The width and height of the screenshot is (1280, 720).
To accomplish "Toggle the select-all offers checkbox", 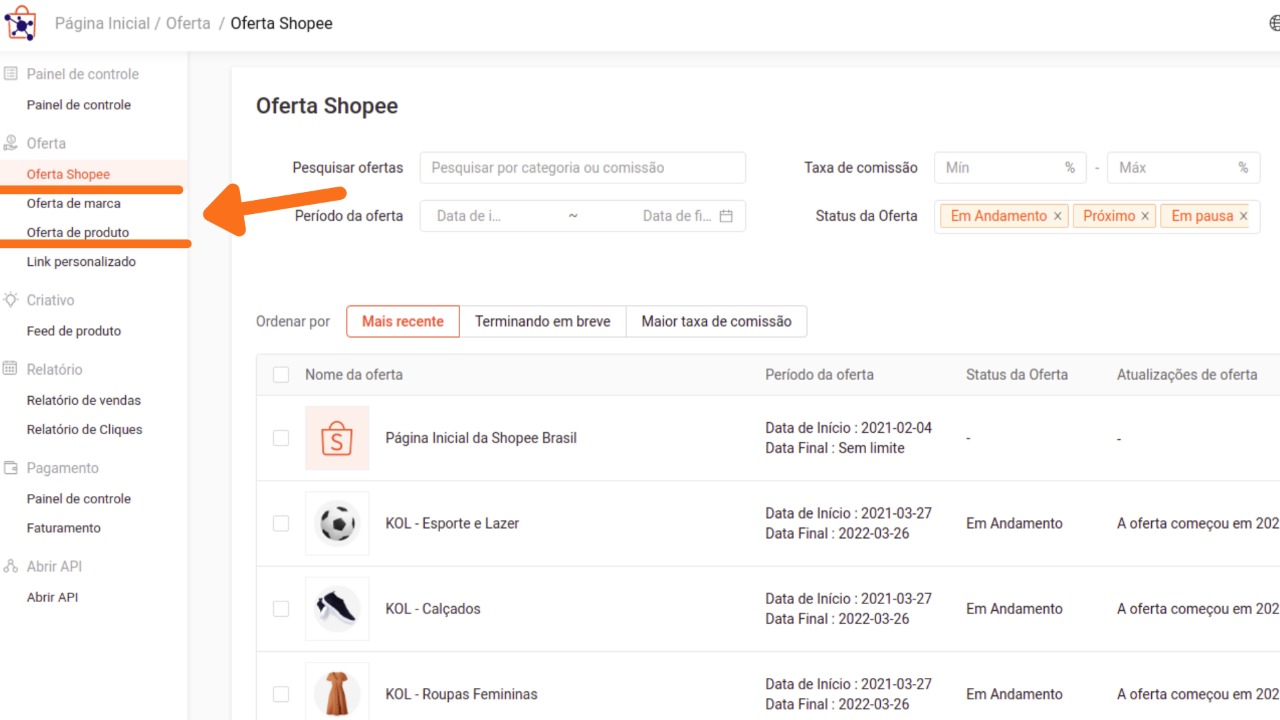I will [x=281, y=375].
